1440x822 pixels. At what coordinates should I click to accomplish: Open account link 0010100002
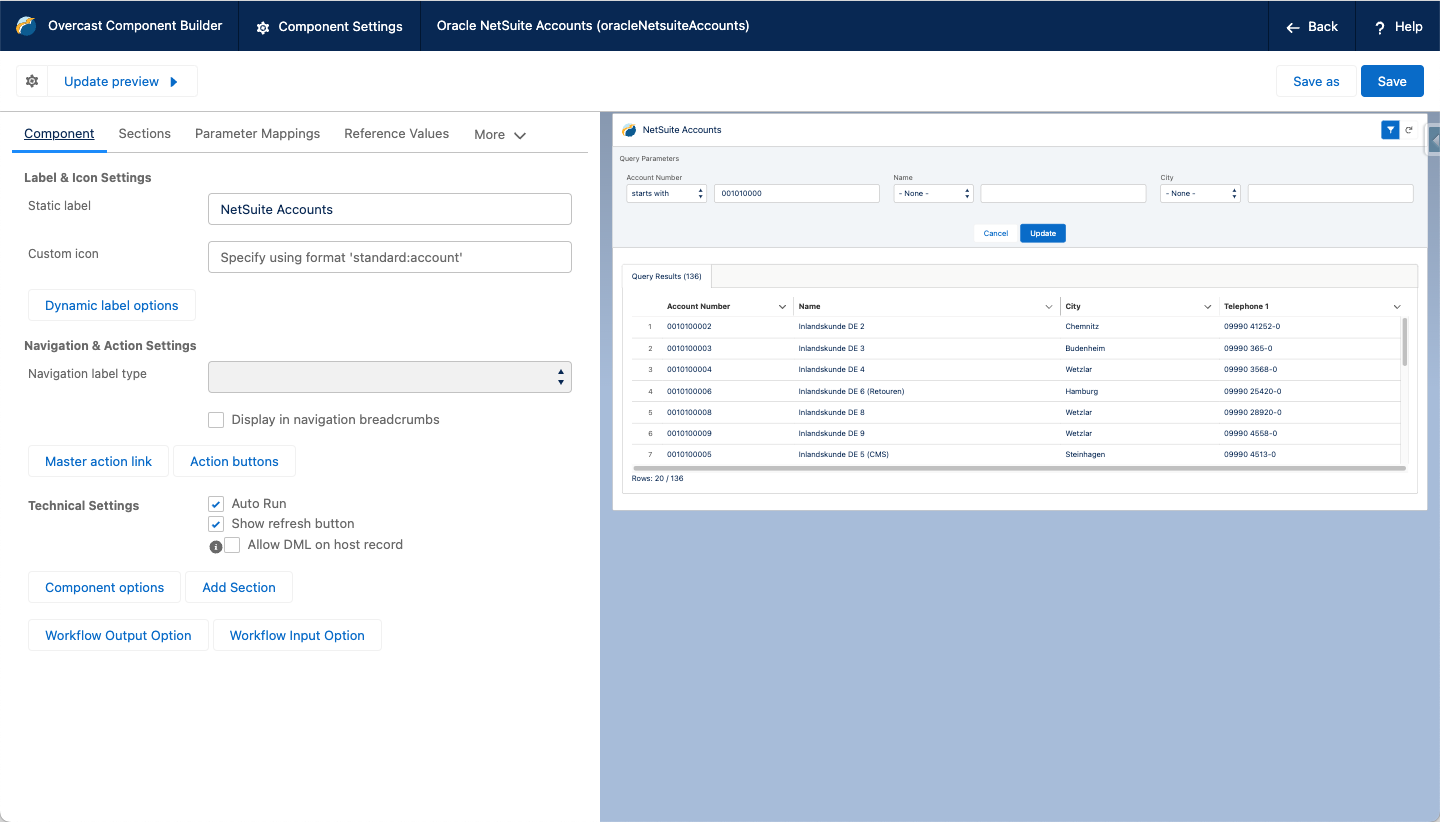(x=689, y=327)
